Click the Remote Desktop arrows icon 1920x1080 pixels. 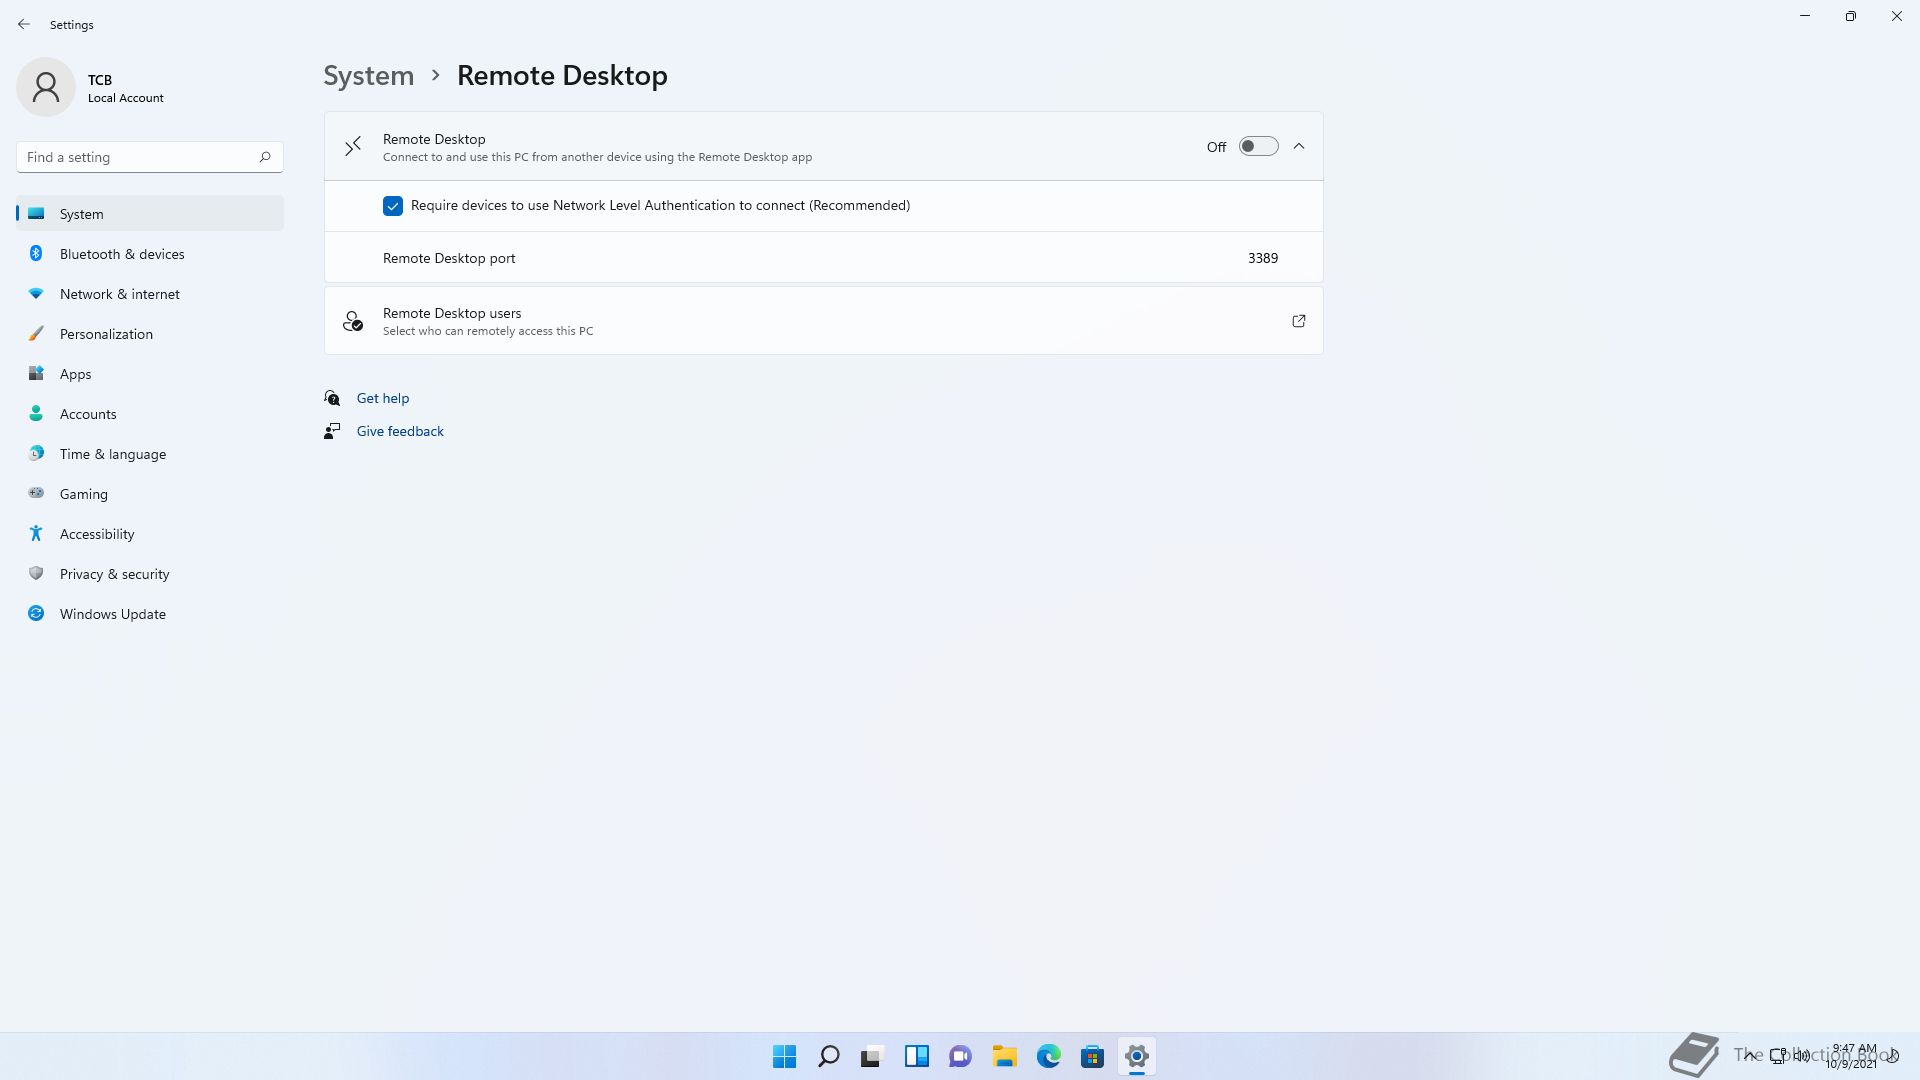pos(353,147)
